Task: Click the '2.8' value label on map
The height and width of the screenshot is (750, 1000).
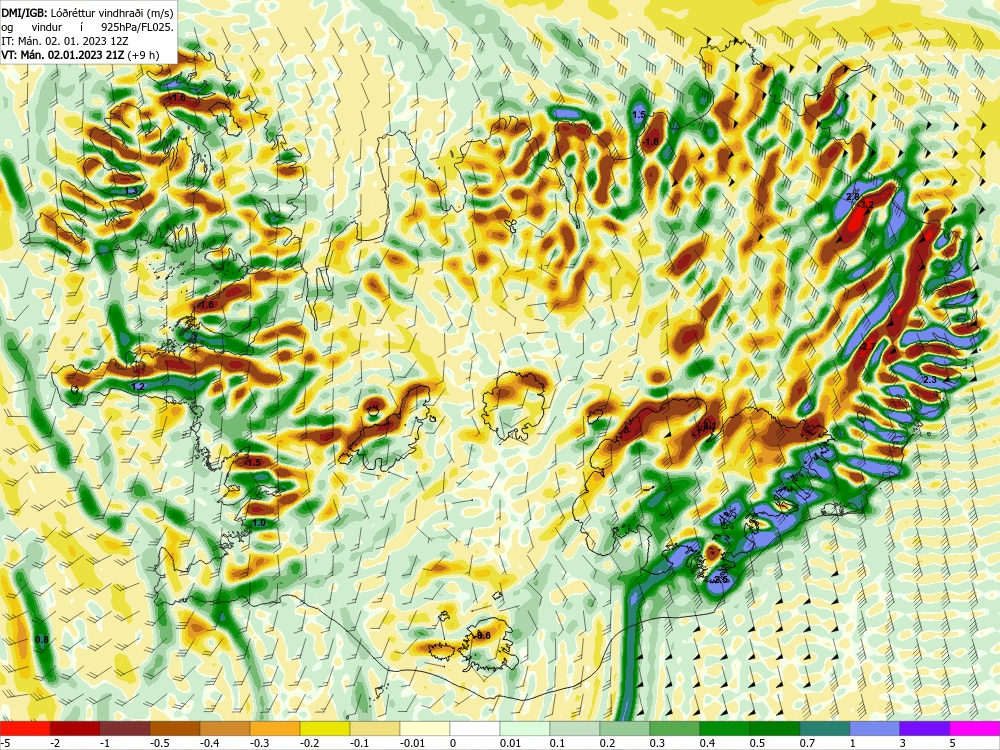Action: coord(853,197)
